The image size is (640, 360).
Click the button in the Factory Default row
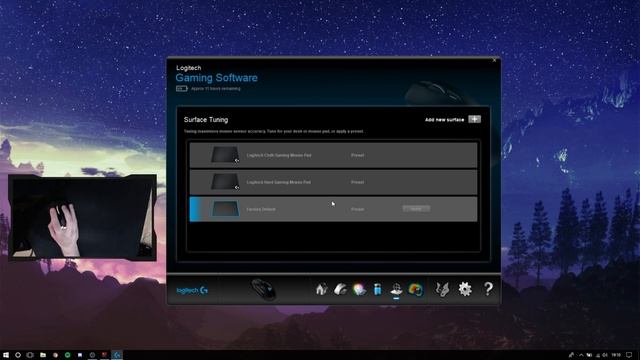(x=416, y=209)
